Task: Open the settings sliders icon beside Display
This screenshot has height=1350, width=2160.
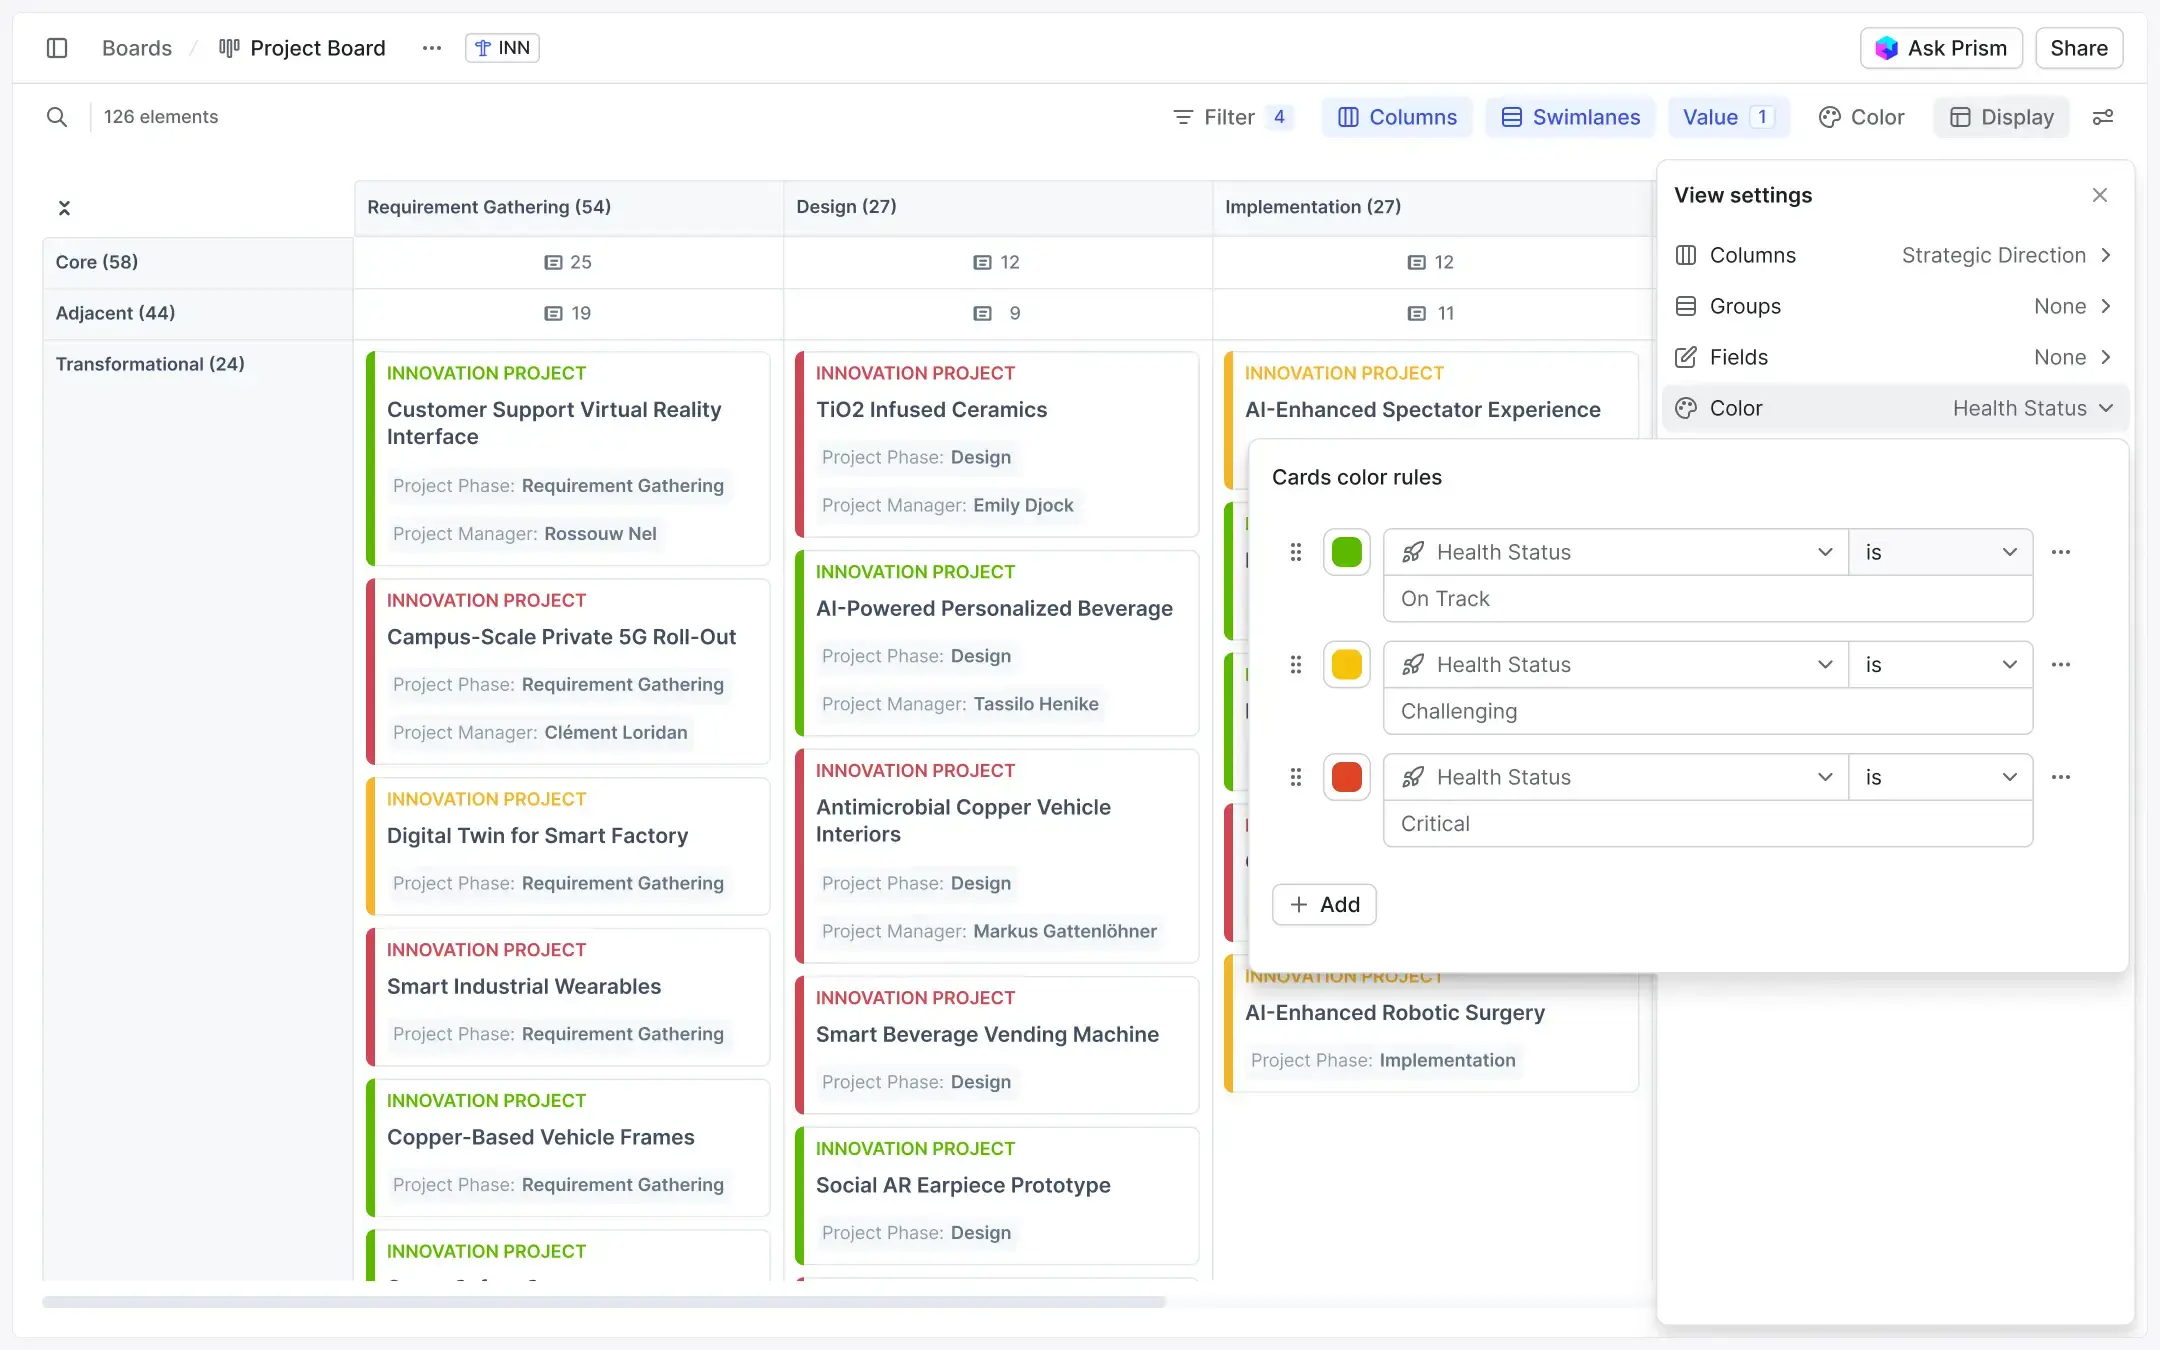Action: click(2102, 117)
